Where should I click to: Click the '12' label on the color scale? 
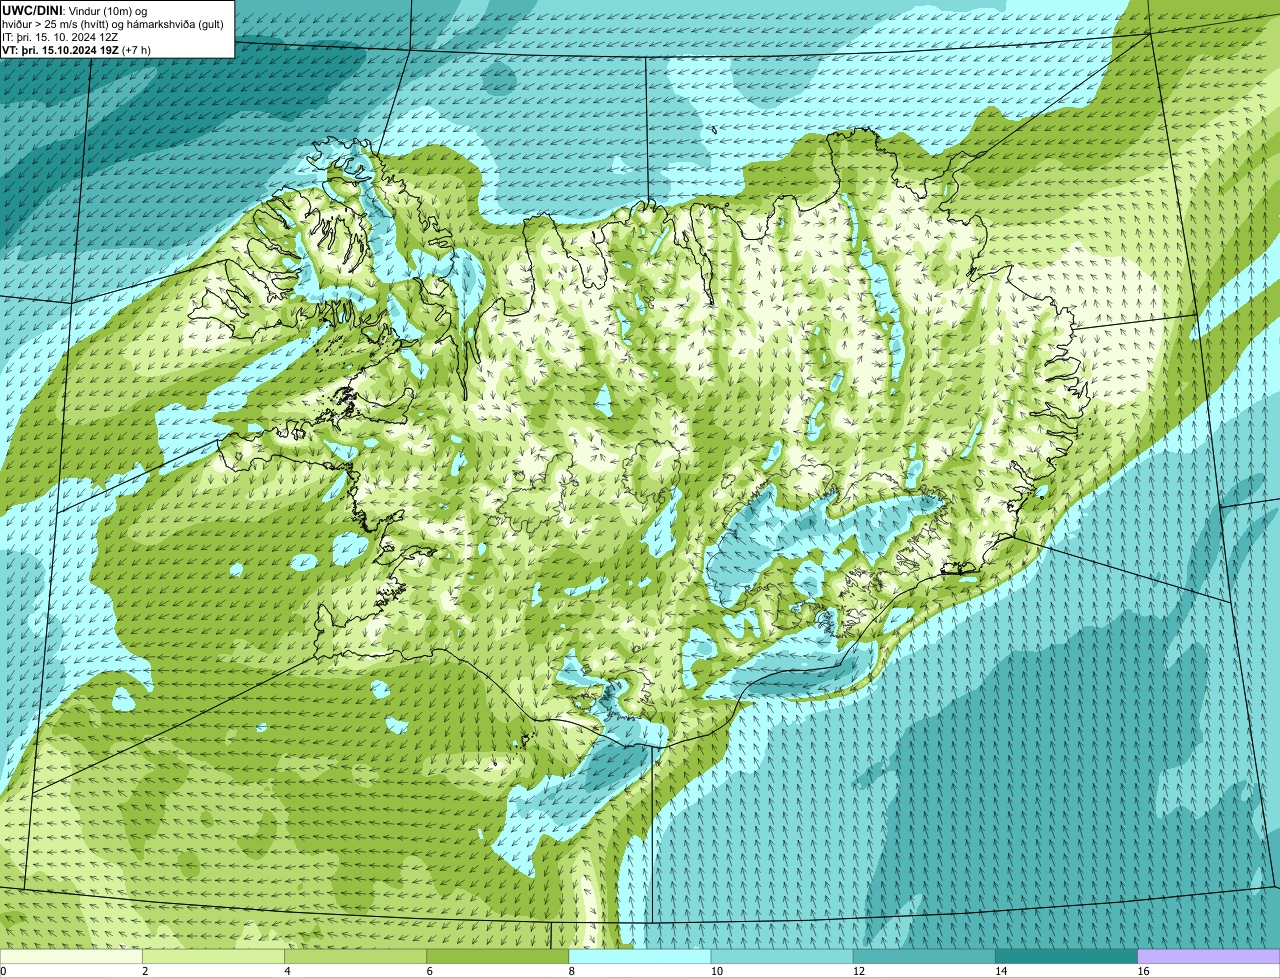[859, 971]
